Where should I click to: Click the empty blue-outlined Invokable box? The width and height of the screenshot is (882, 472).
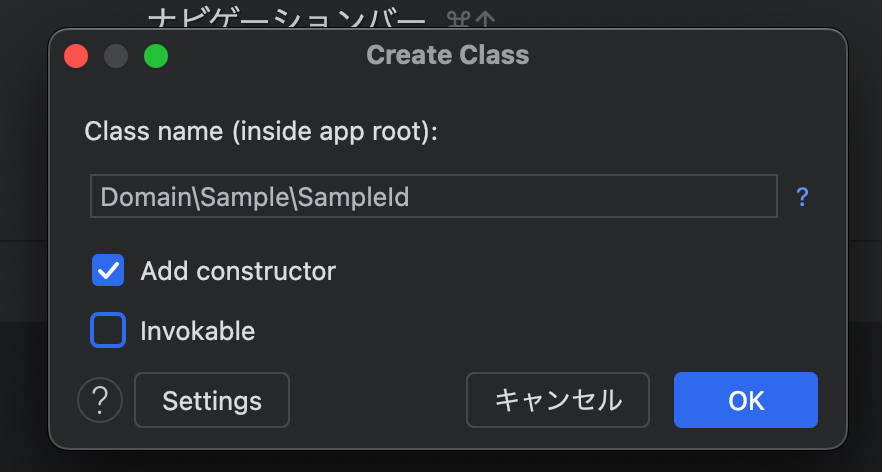[108, 330]
